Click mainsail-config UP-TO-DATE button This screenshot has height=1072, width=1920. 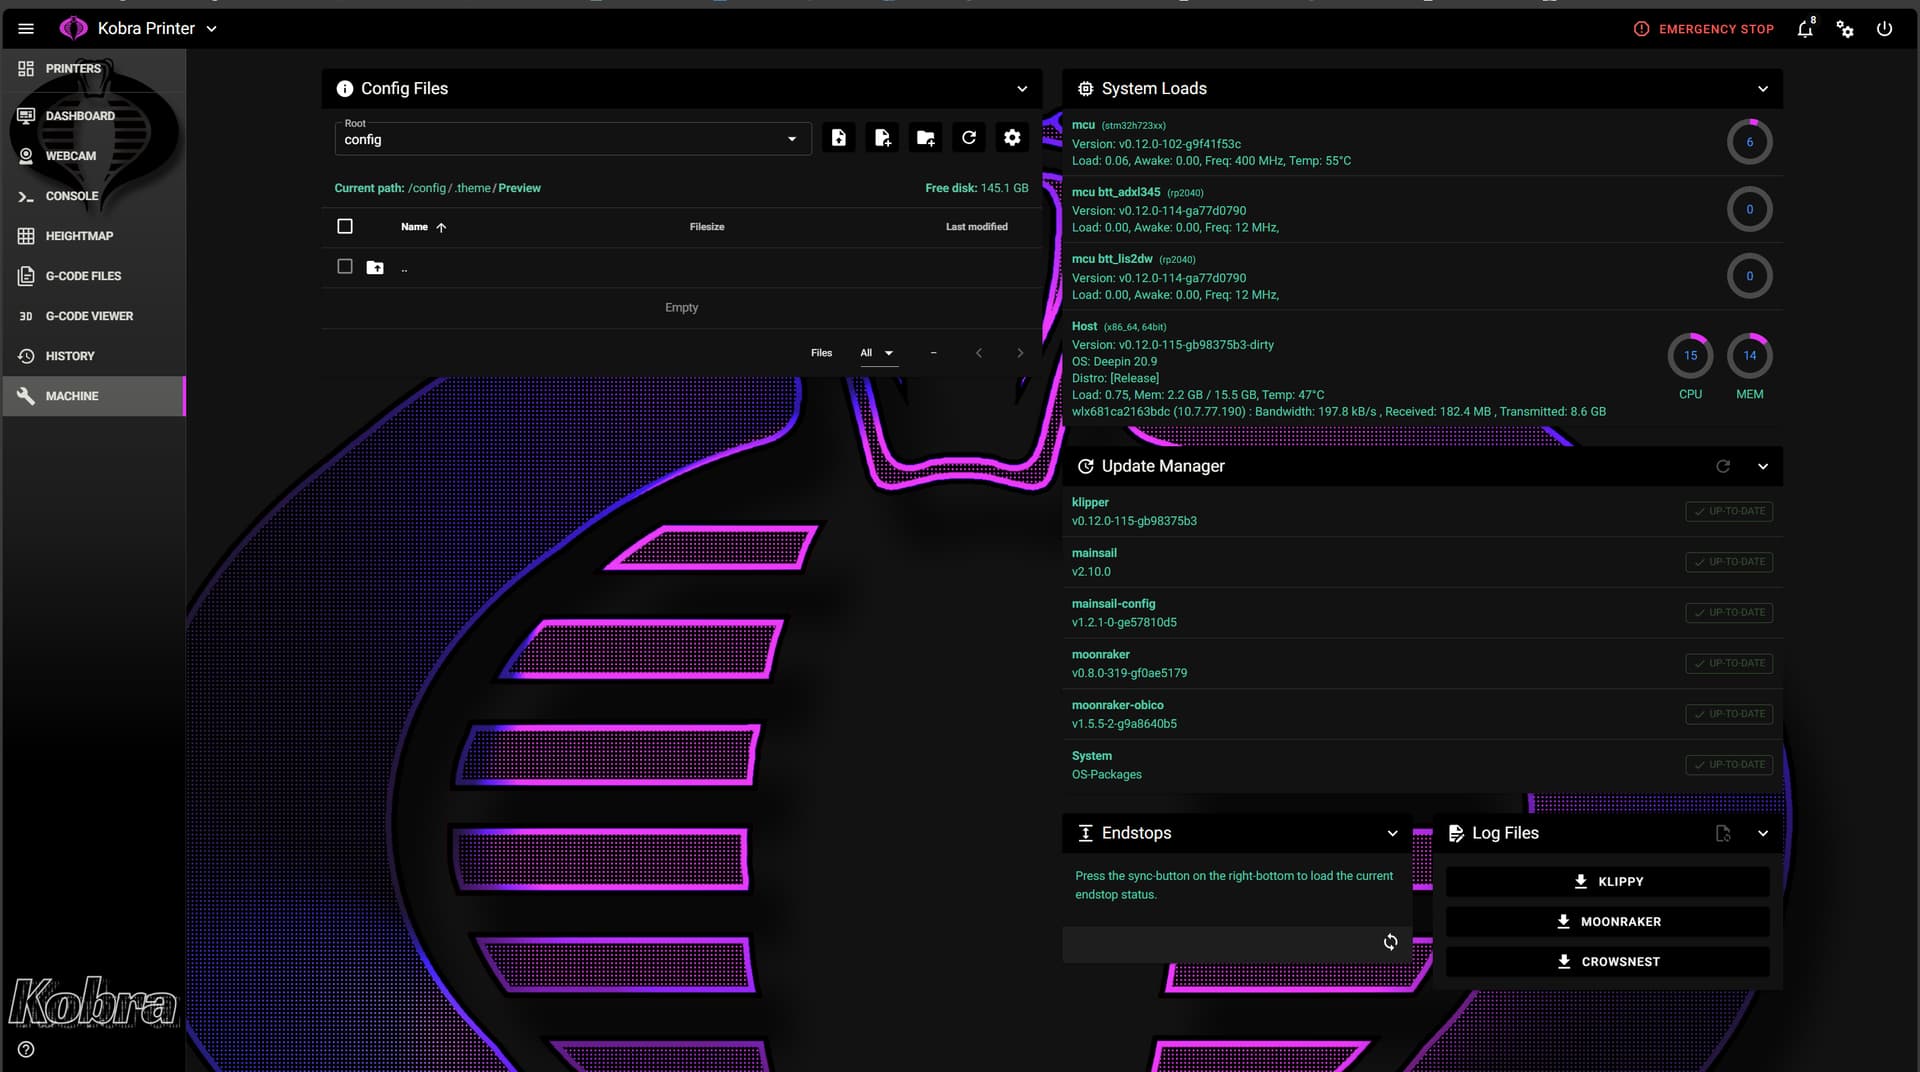(1729, 613)
